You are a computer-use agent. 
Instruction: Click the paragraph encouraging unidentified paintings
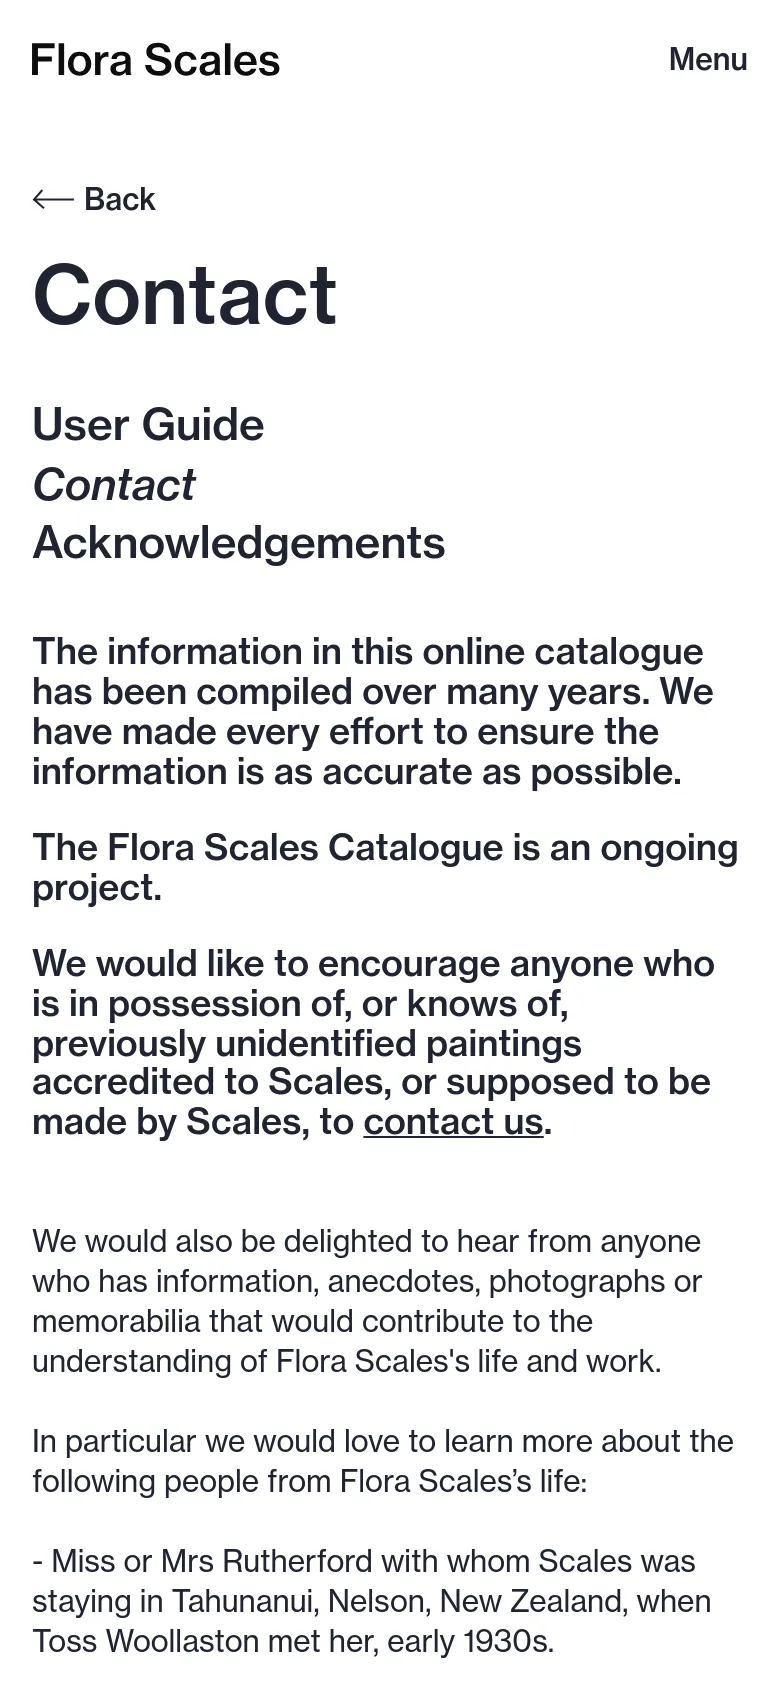click(x=373, y=1042)
